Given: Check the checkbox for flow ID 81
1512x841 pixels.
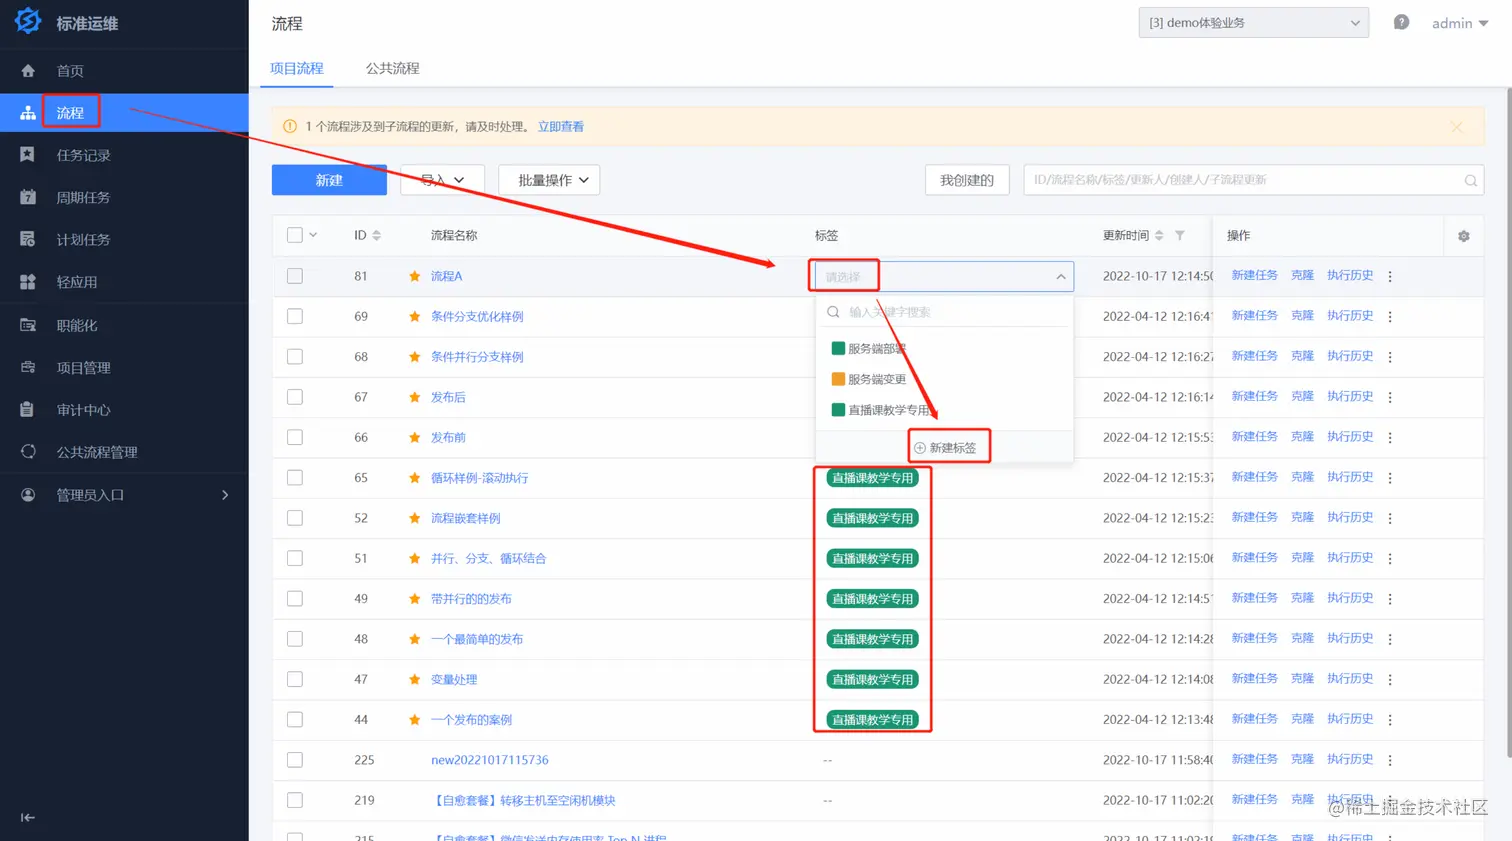Looking at the screenshot, I should [295, 276].
